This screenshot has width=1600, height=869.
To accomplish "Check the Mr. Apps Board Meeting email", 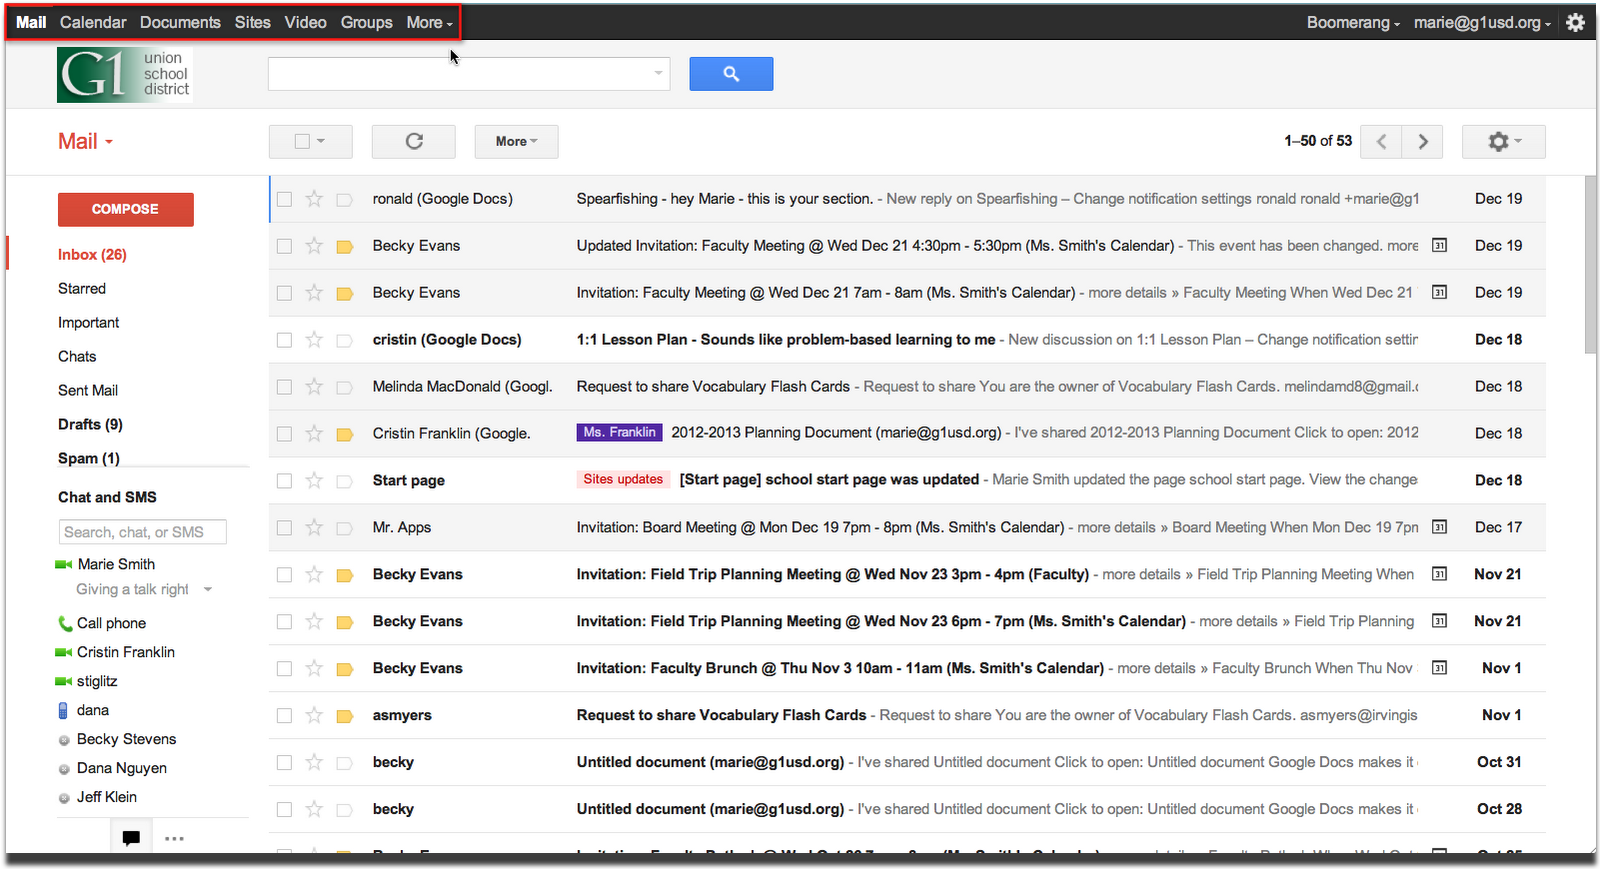I will click(x=284, y=528).
